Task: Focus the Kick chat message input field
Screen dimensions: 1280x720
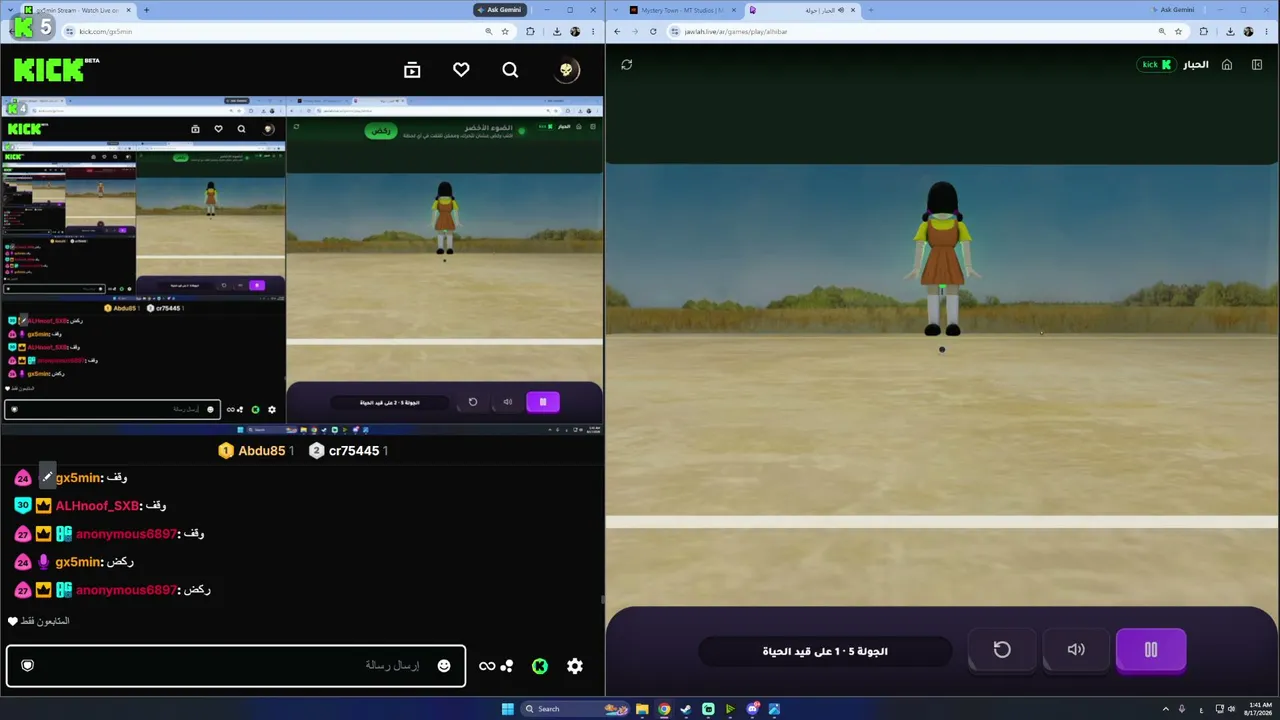Action: 236,666
